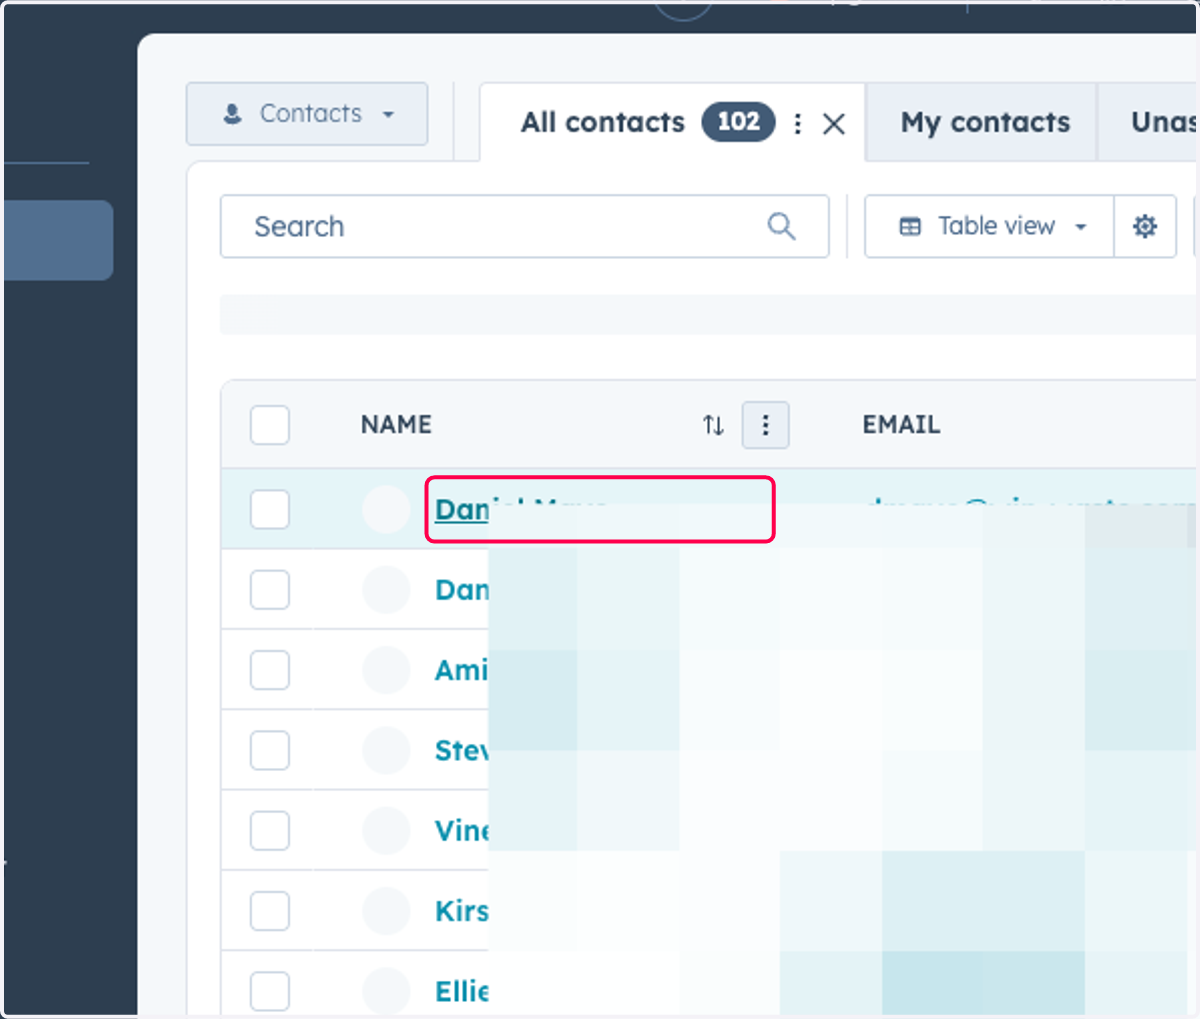
Task: Open table settings gear icon
Action: (1145, 226)
